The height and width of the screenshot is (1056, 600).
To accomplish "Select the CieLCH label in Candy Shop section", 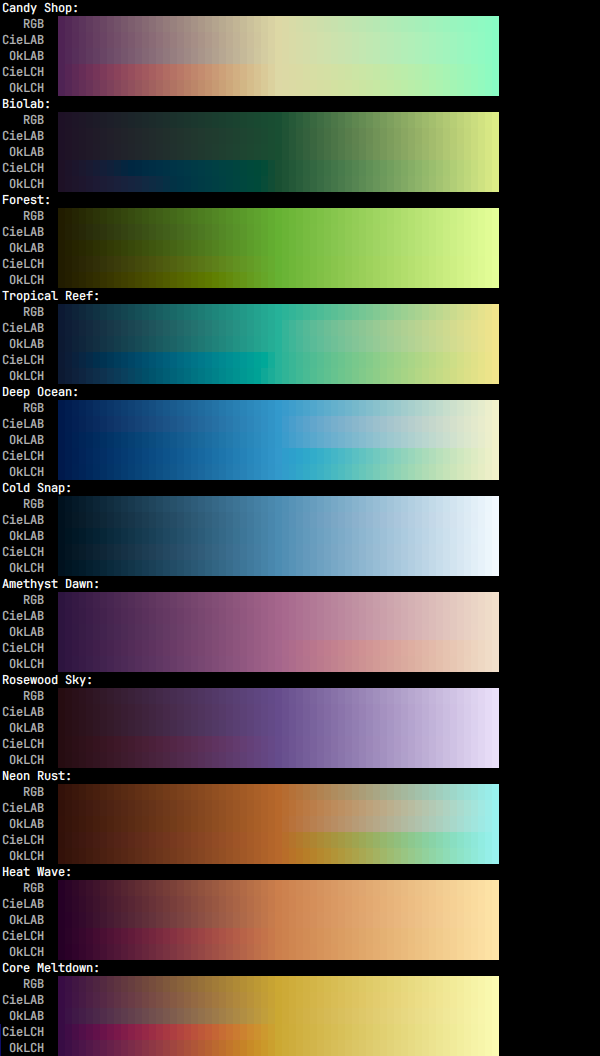I will point(23,72).
